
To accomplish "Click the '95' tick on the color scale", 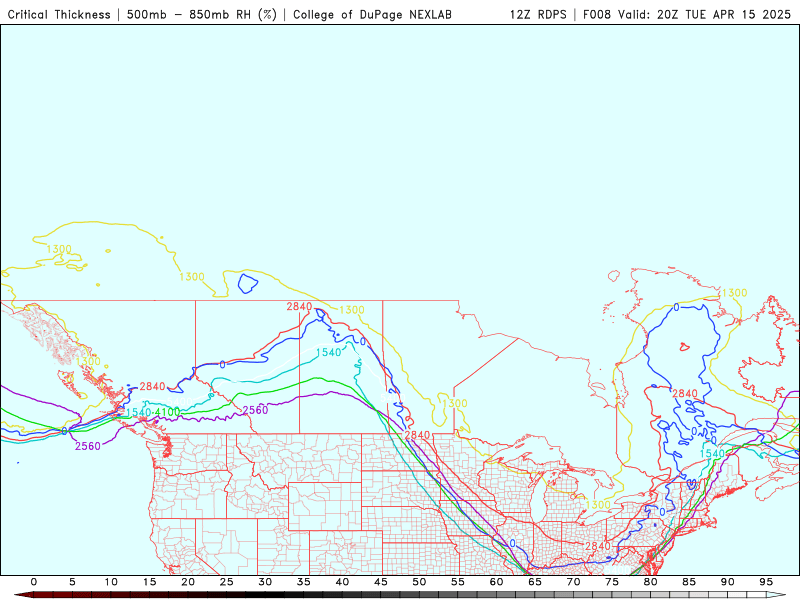I will pos(766,582).
